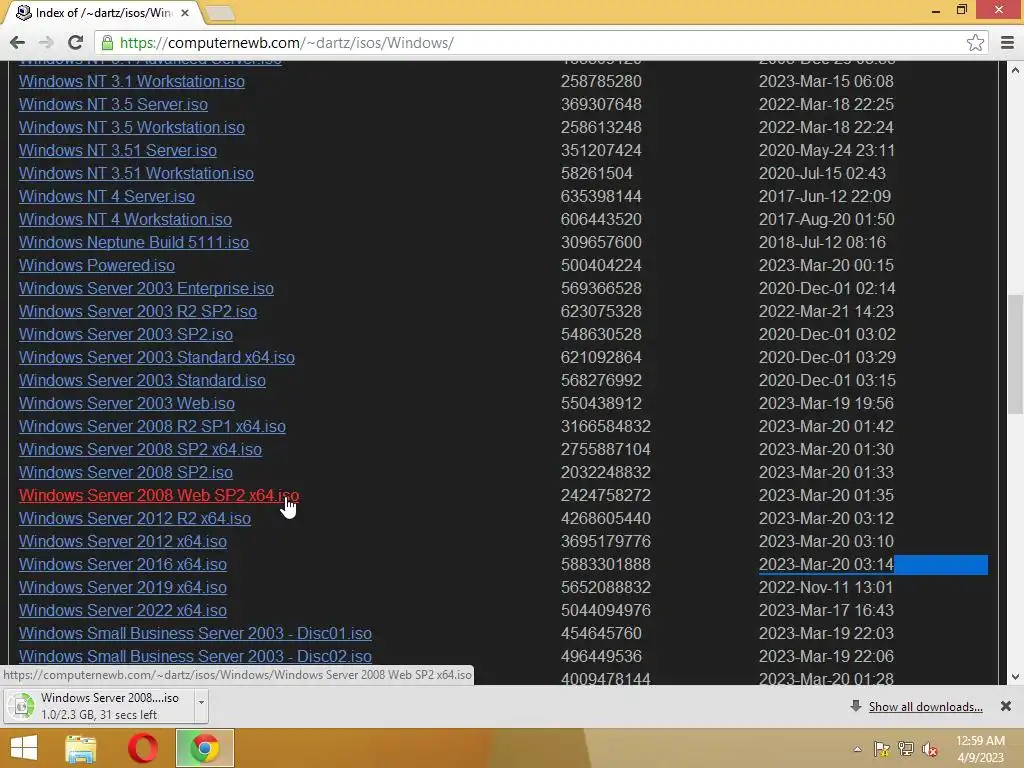Open a new tab
Screen dimensions: 1024x768
tap(219, 12)
